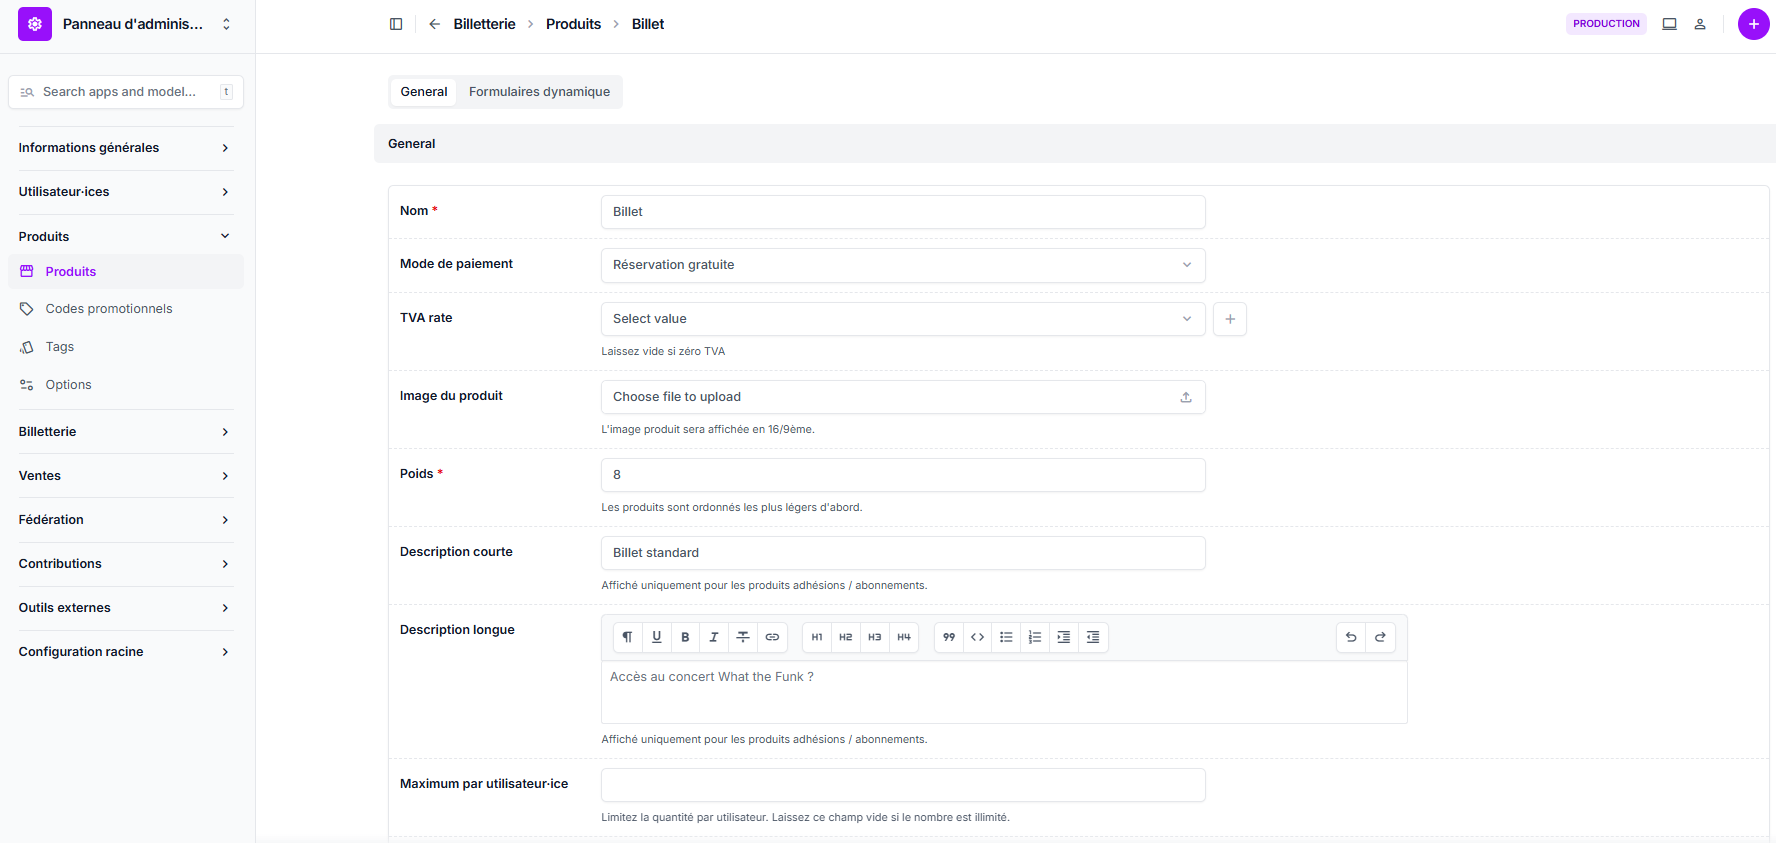The image size is (1776, 843).
Task: Insert a link in Description longue
Action: pos(772,637)
